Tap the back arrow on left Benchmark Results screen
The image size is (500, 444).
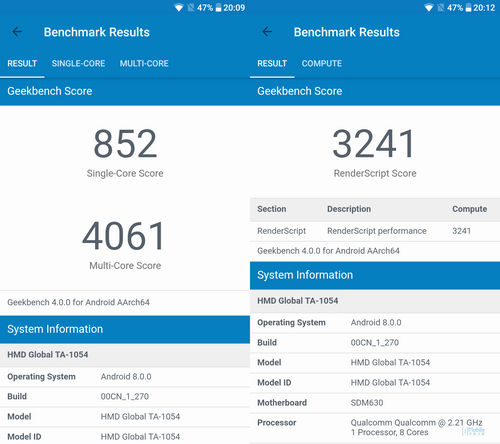tap(17, 32)
